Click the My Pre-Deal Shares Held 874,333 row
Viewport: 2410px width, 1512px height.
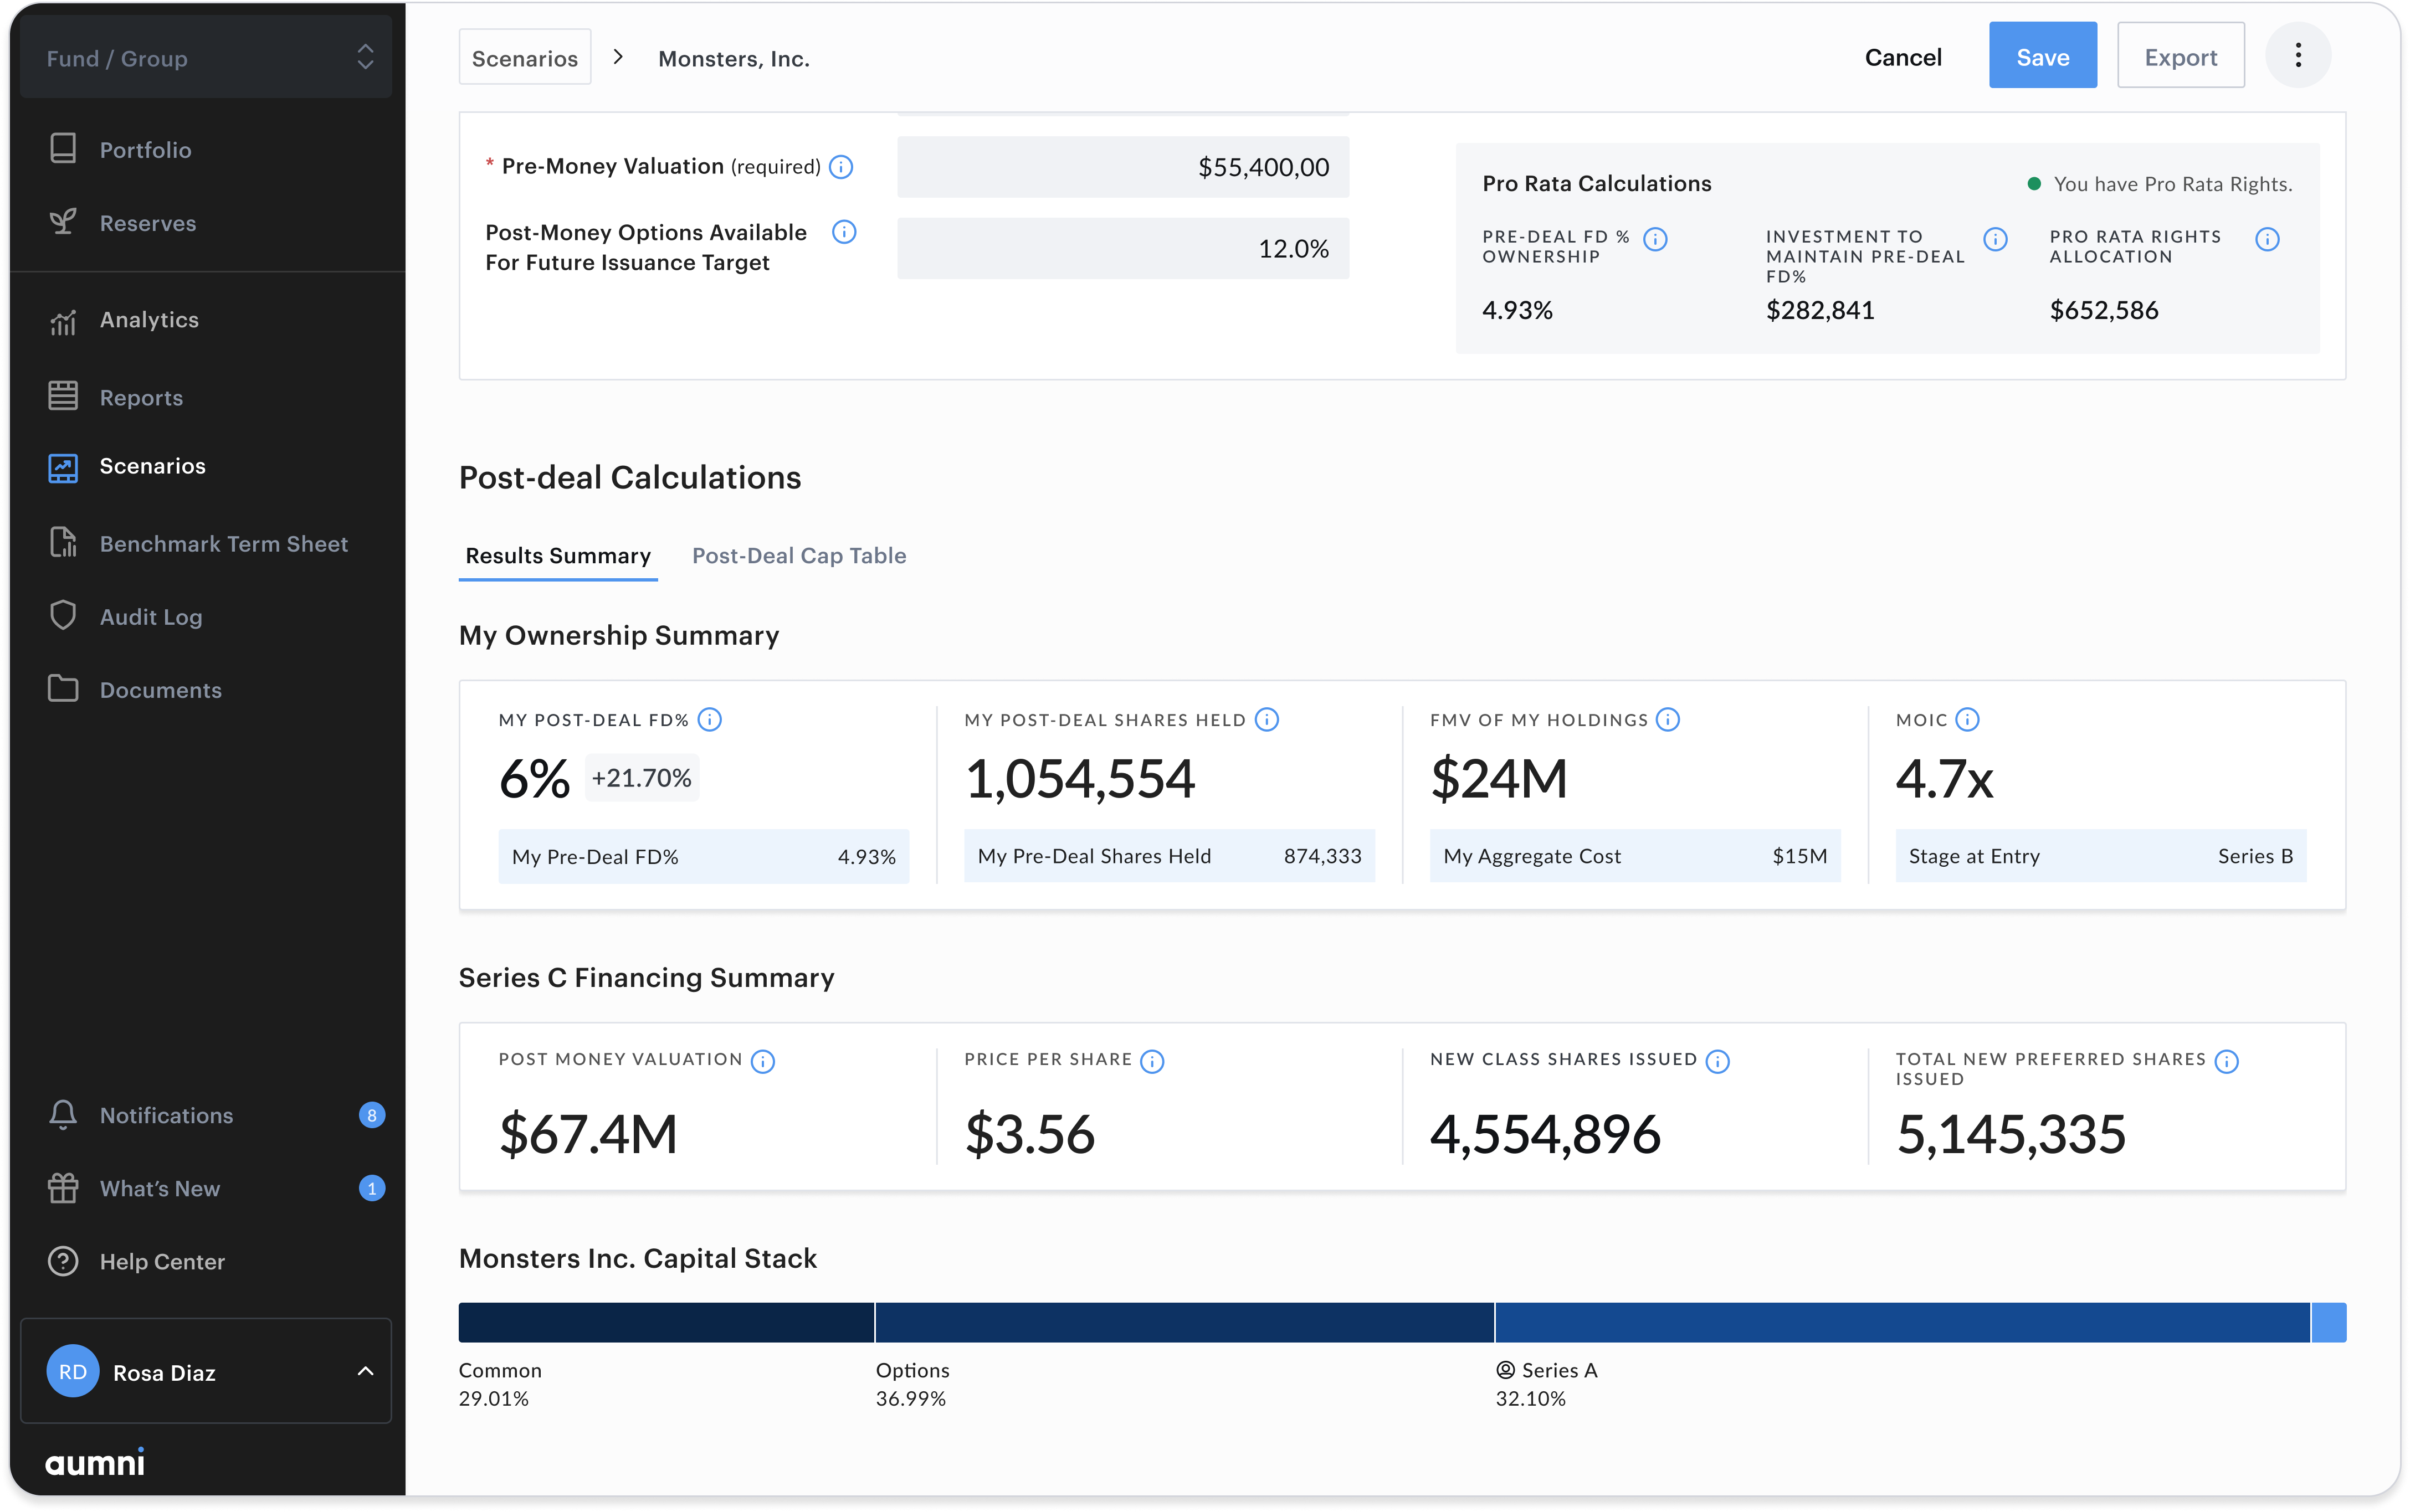[1169, 856]
